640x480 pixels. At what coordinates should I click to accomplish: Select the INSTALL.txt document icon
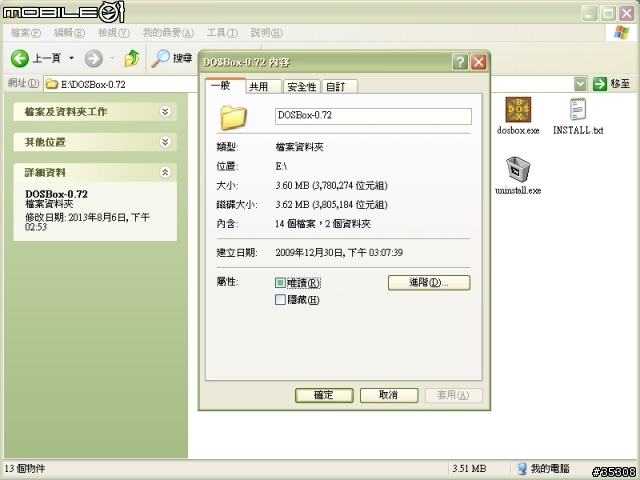578,109
